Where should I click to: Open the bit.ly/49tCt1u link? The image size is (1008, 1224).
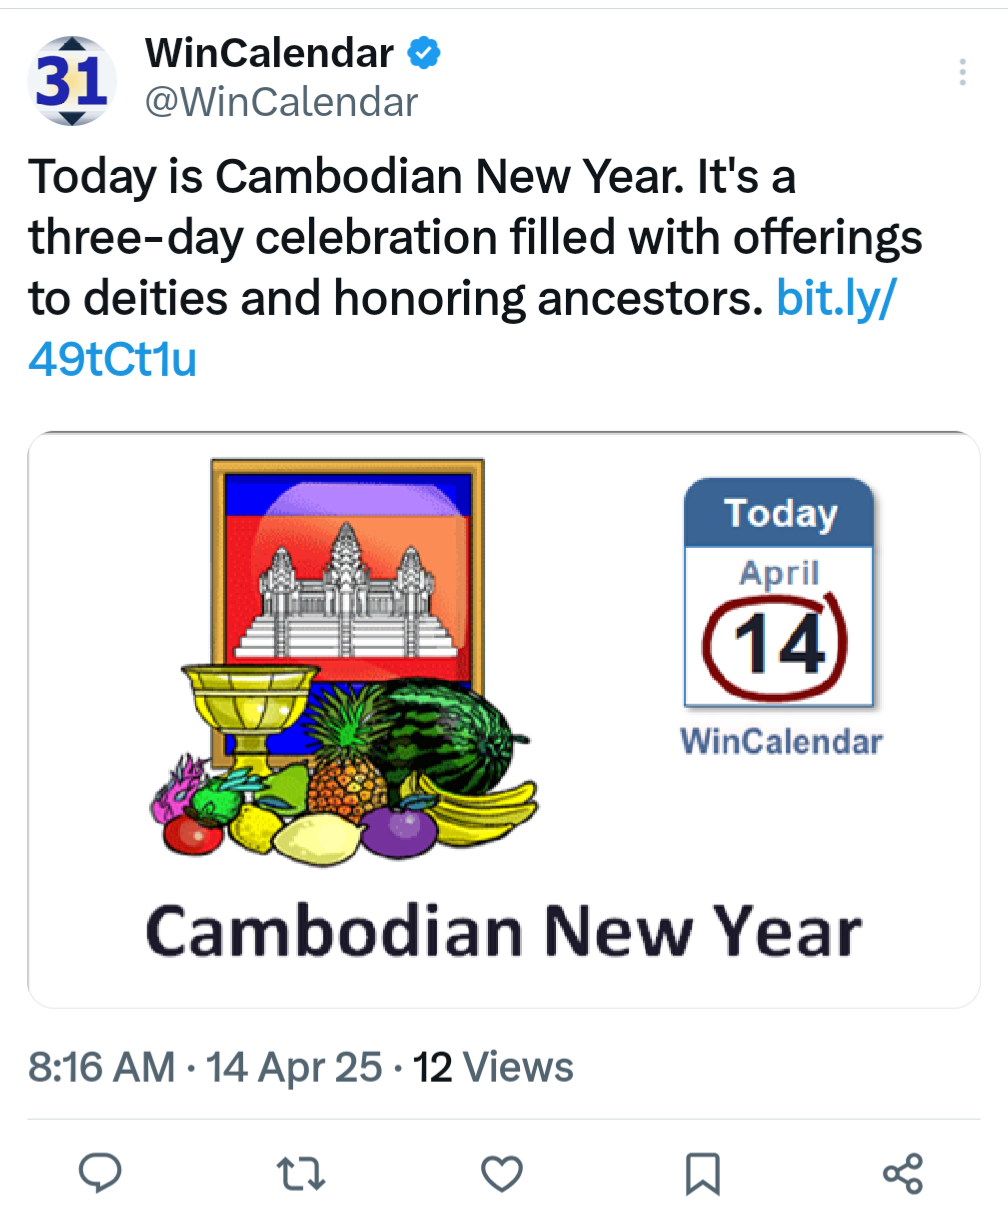tap(460, 328)
